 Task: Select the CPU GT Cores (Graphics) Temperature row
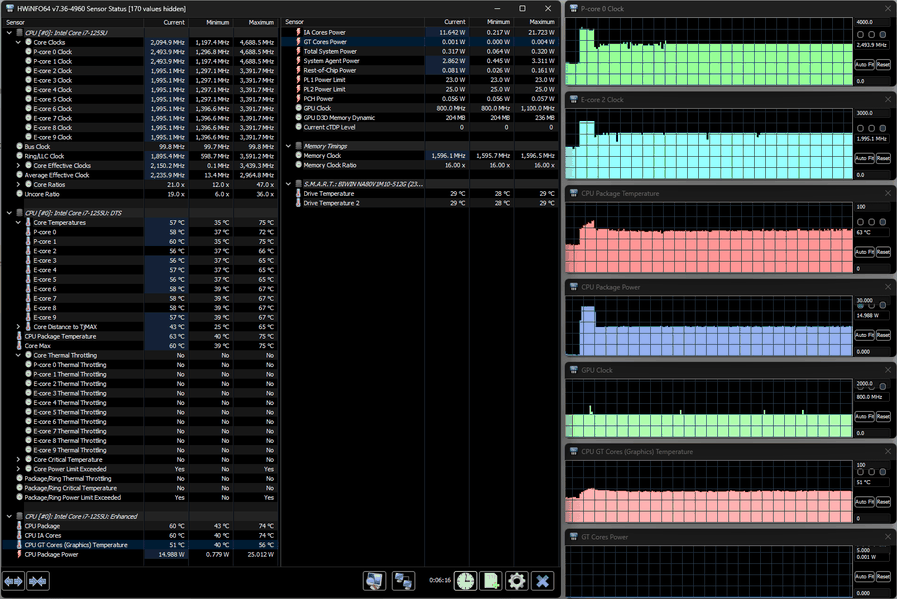click(140, 545)
